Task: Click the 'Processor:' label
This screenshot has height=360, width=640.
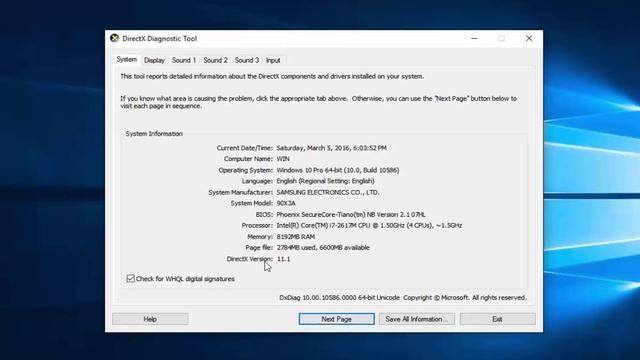Action: pyautogui.click(x=257, y=226)
